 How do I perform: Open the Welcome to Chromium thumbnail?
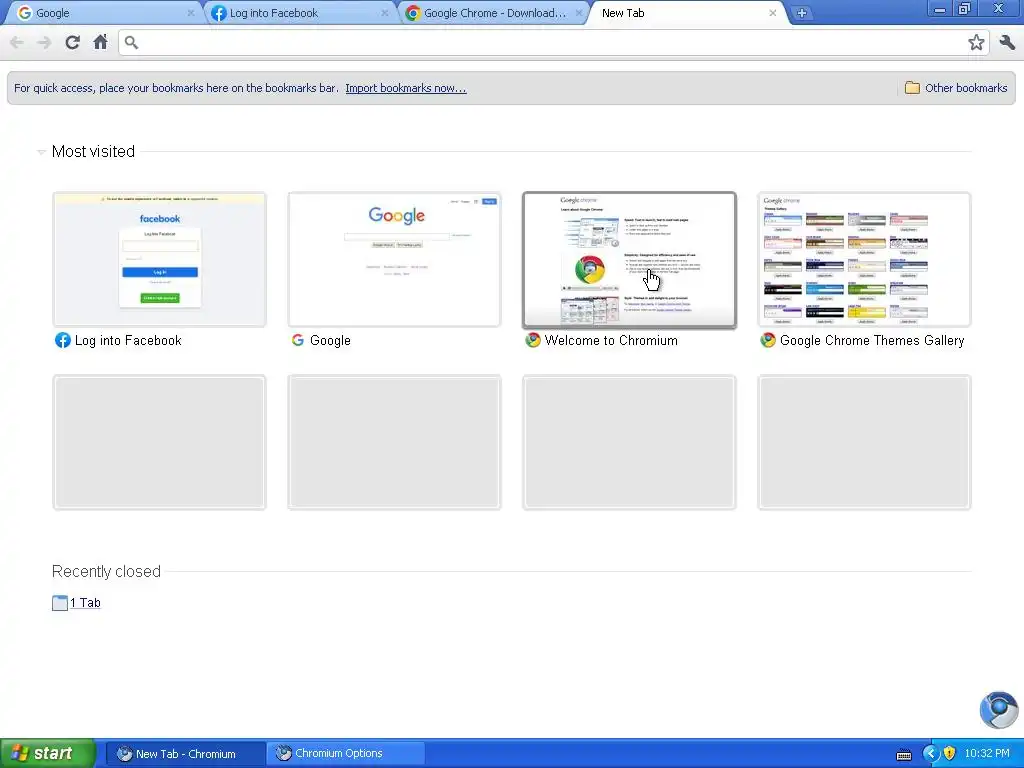pyautogui.click(x=630, y=259)
